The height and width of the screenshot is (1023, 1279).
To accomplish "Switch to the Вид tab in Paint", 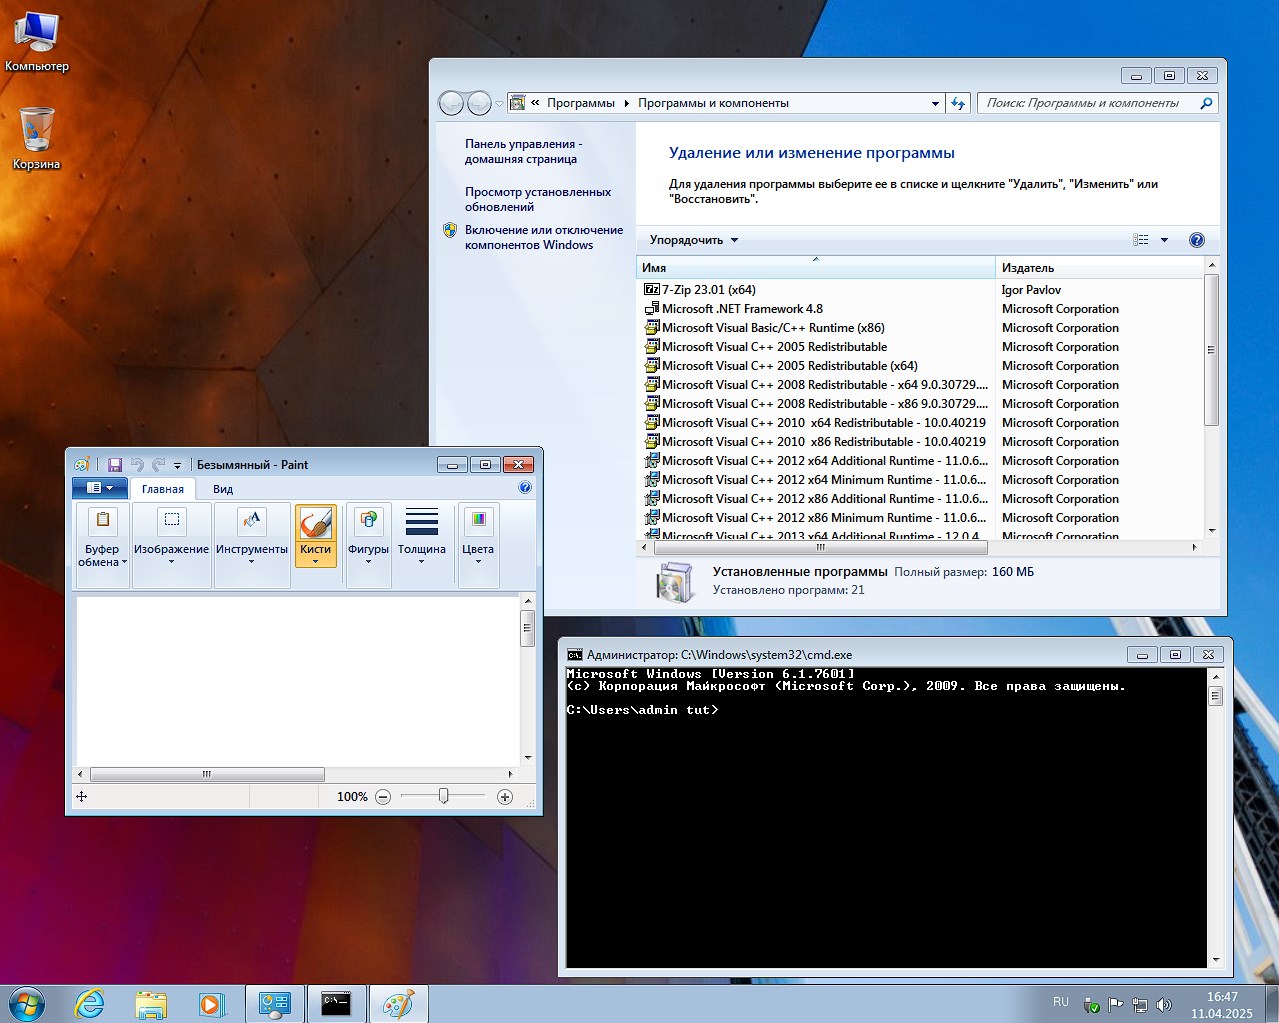I will (222, 489).
